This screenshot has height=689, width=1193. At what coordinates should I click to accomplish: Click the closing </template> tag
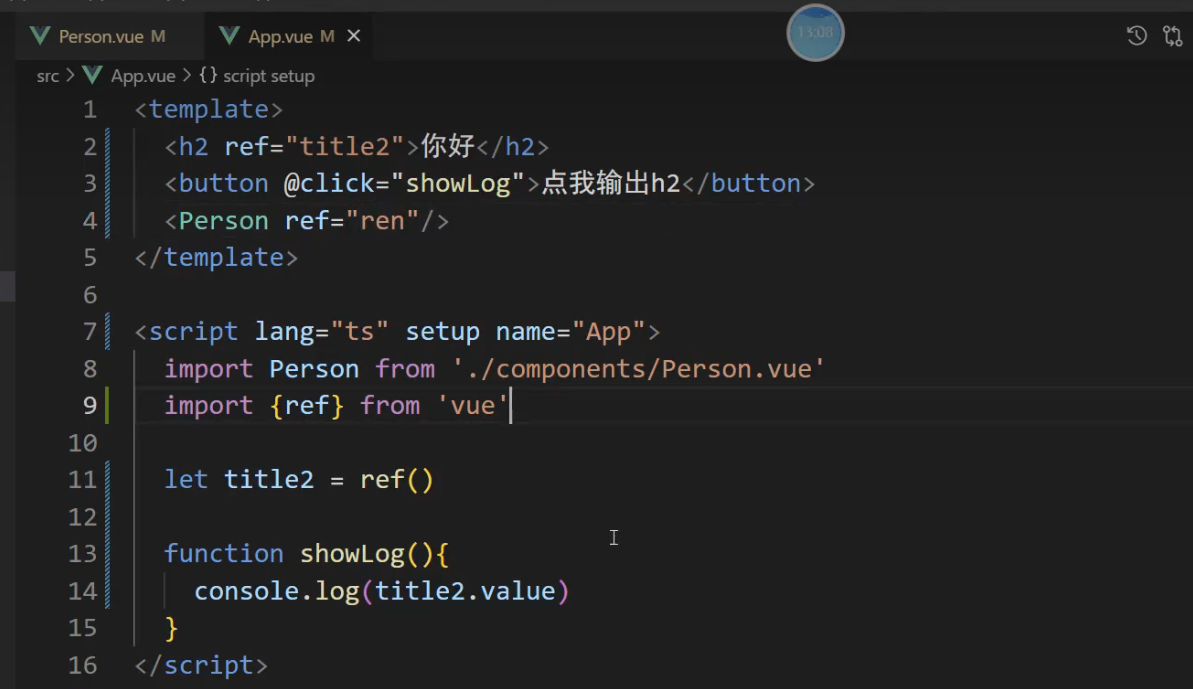point(216,257)
